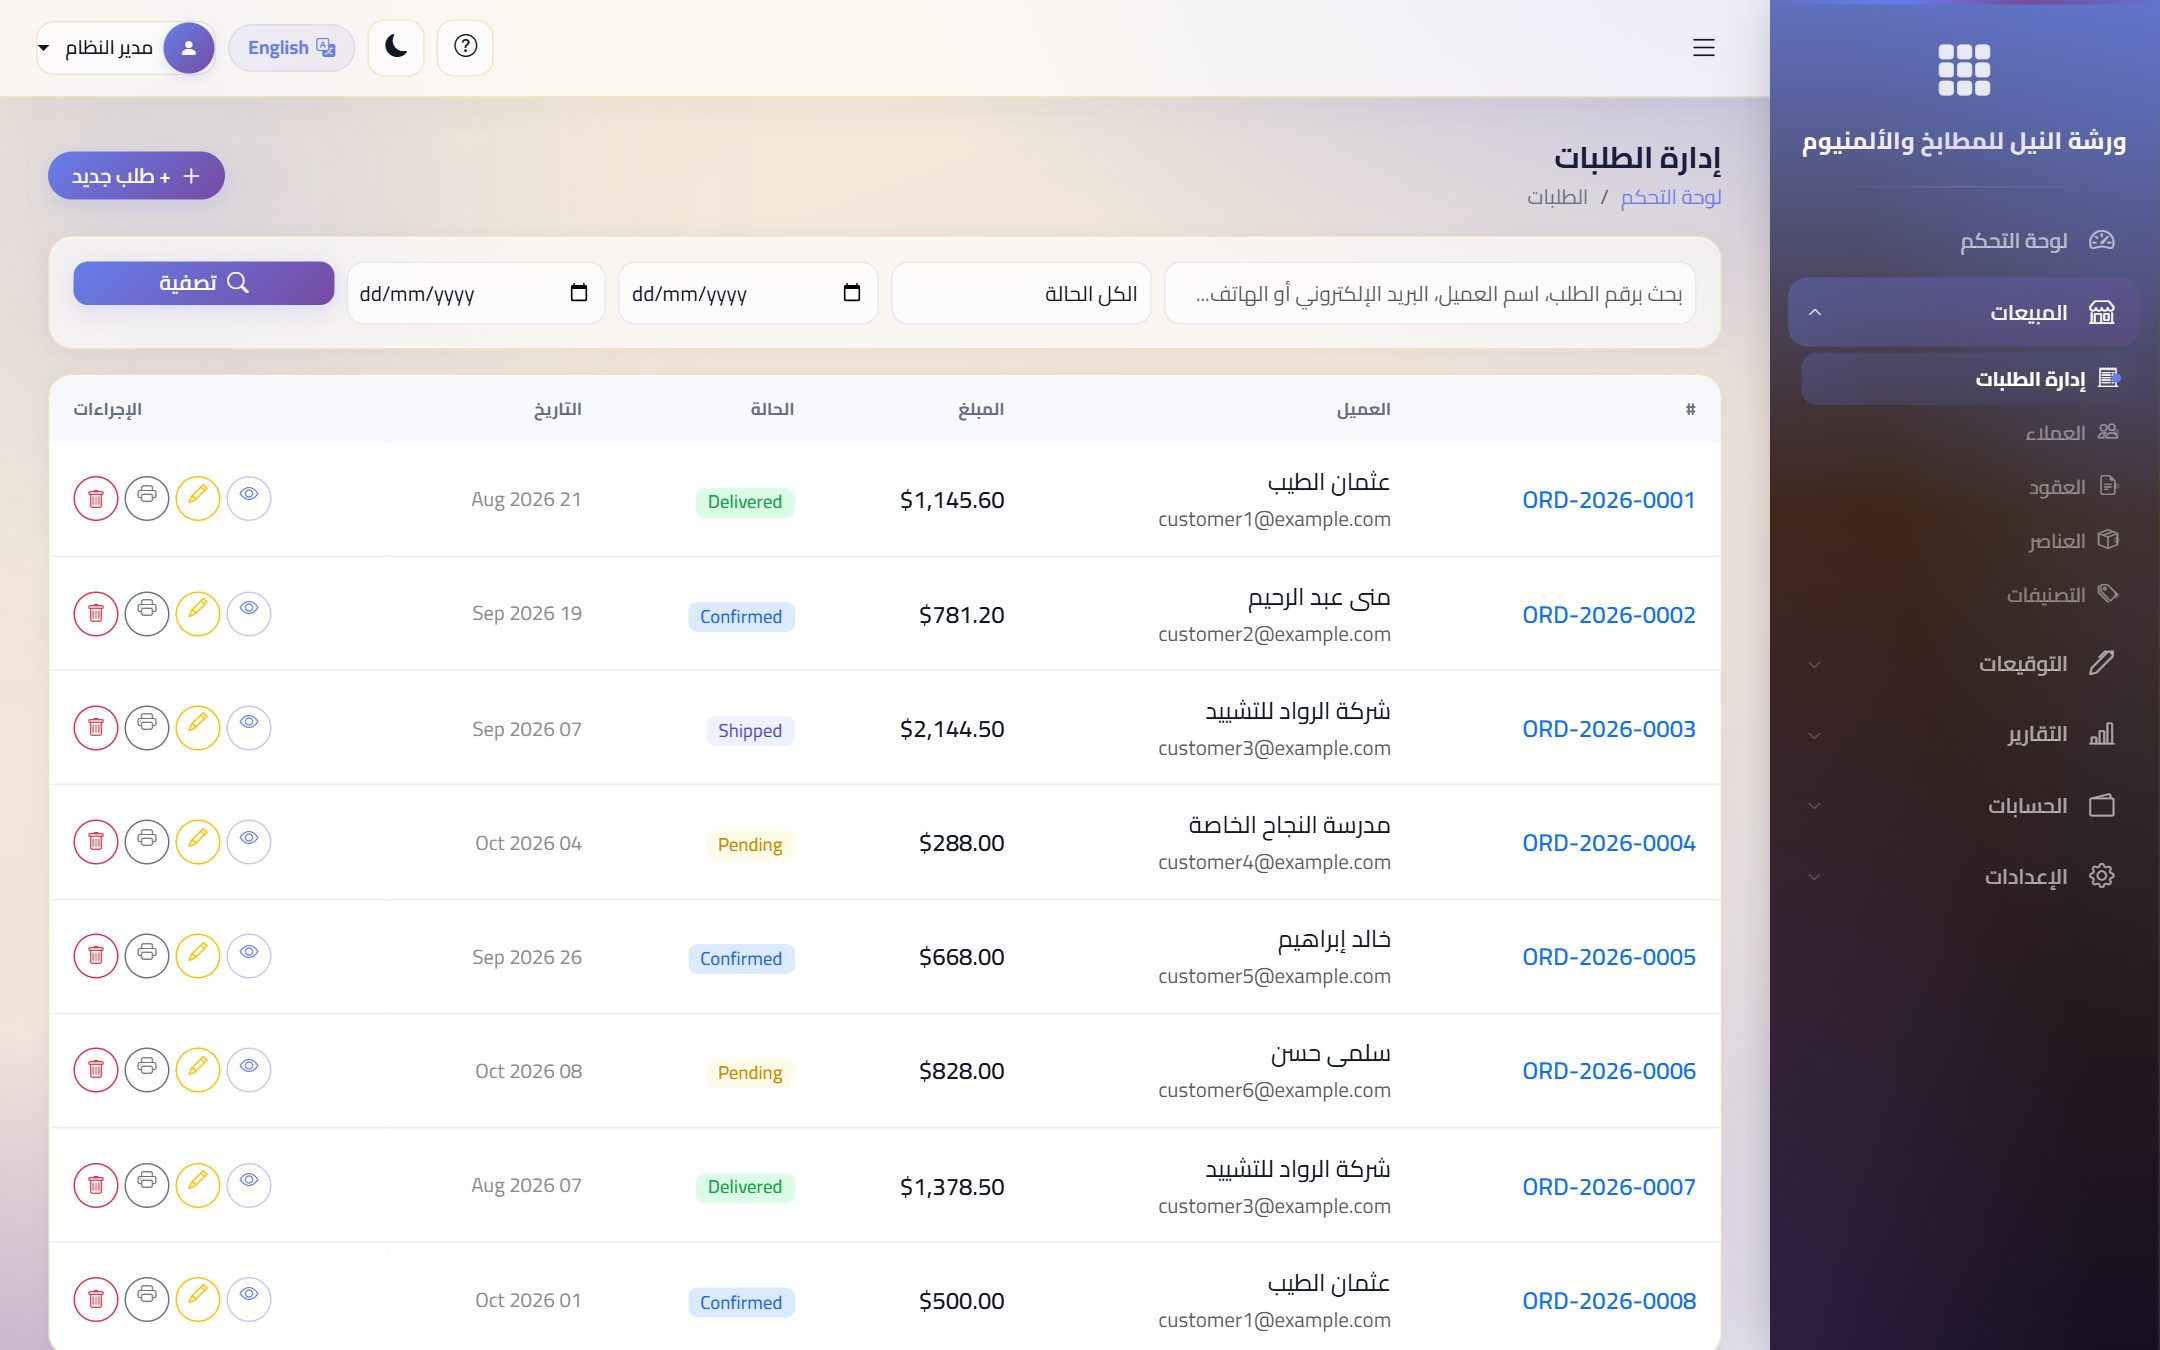Open العملاء sidebar item
Screen dimensions: 2160x1350
coord(1970,432)
